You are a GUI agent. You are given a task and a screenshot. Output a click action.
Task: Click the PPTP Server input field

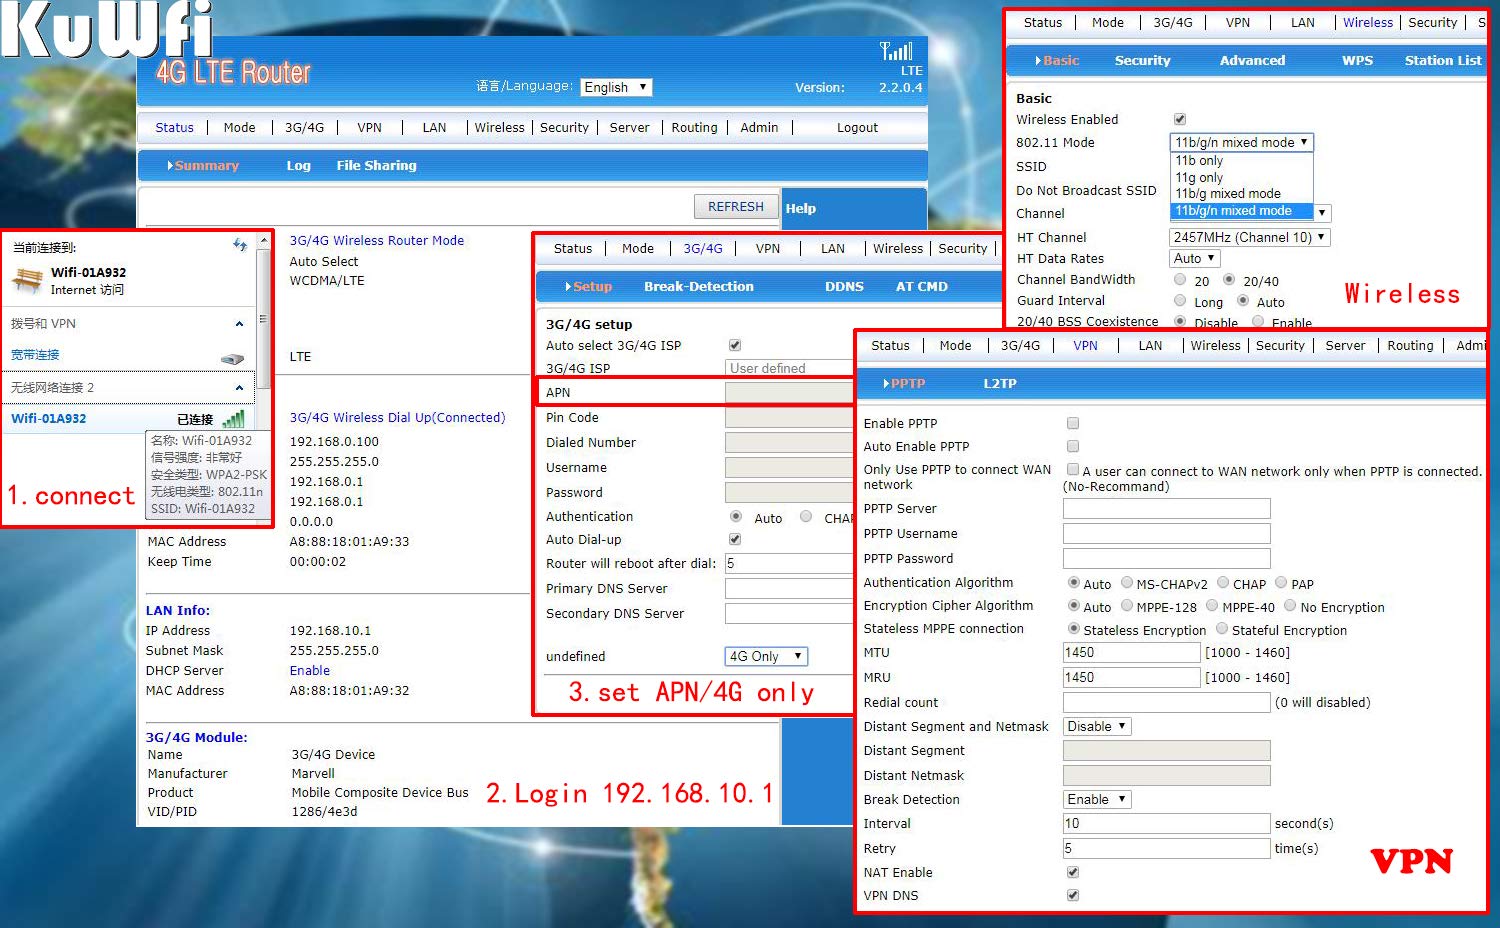(1166, 509)
